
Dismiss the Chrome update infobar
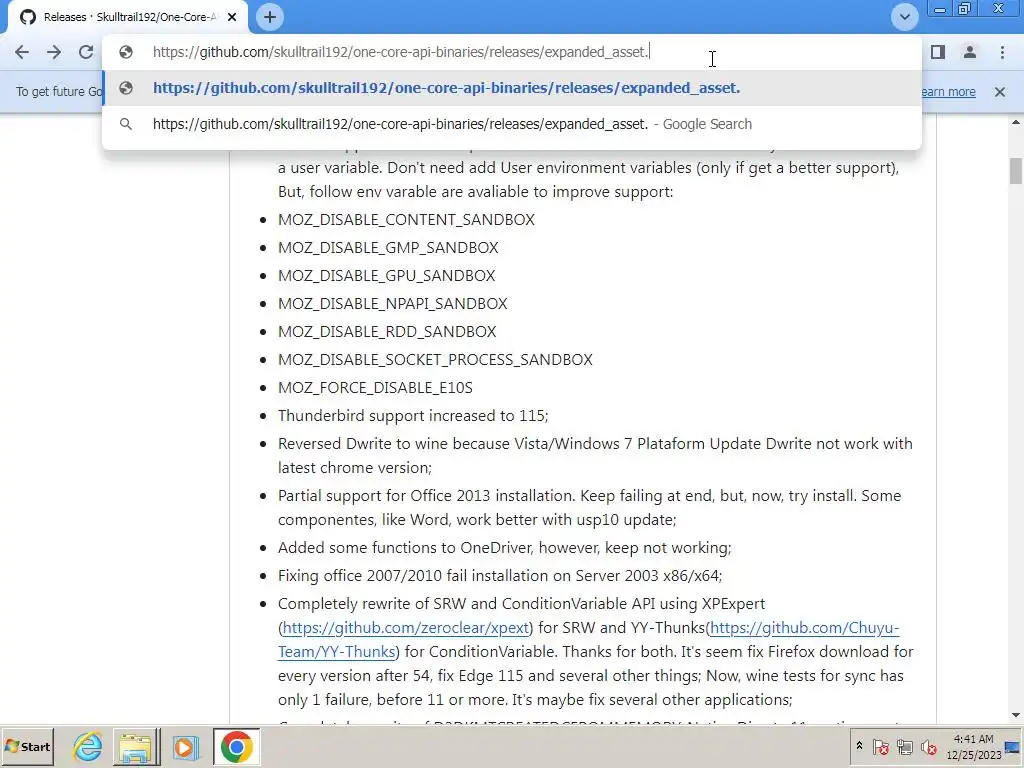tap(1000, 92)
